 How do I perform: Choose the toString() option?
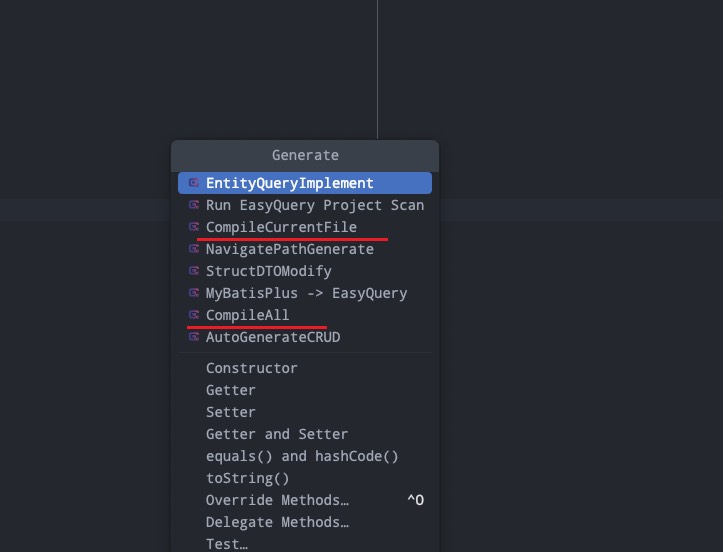coord(305,478)
